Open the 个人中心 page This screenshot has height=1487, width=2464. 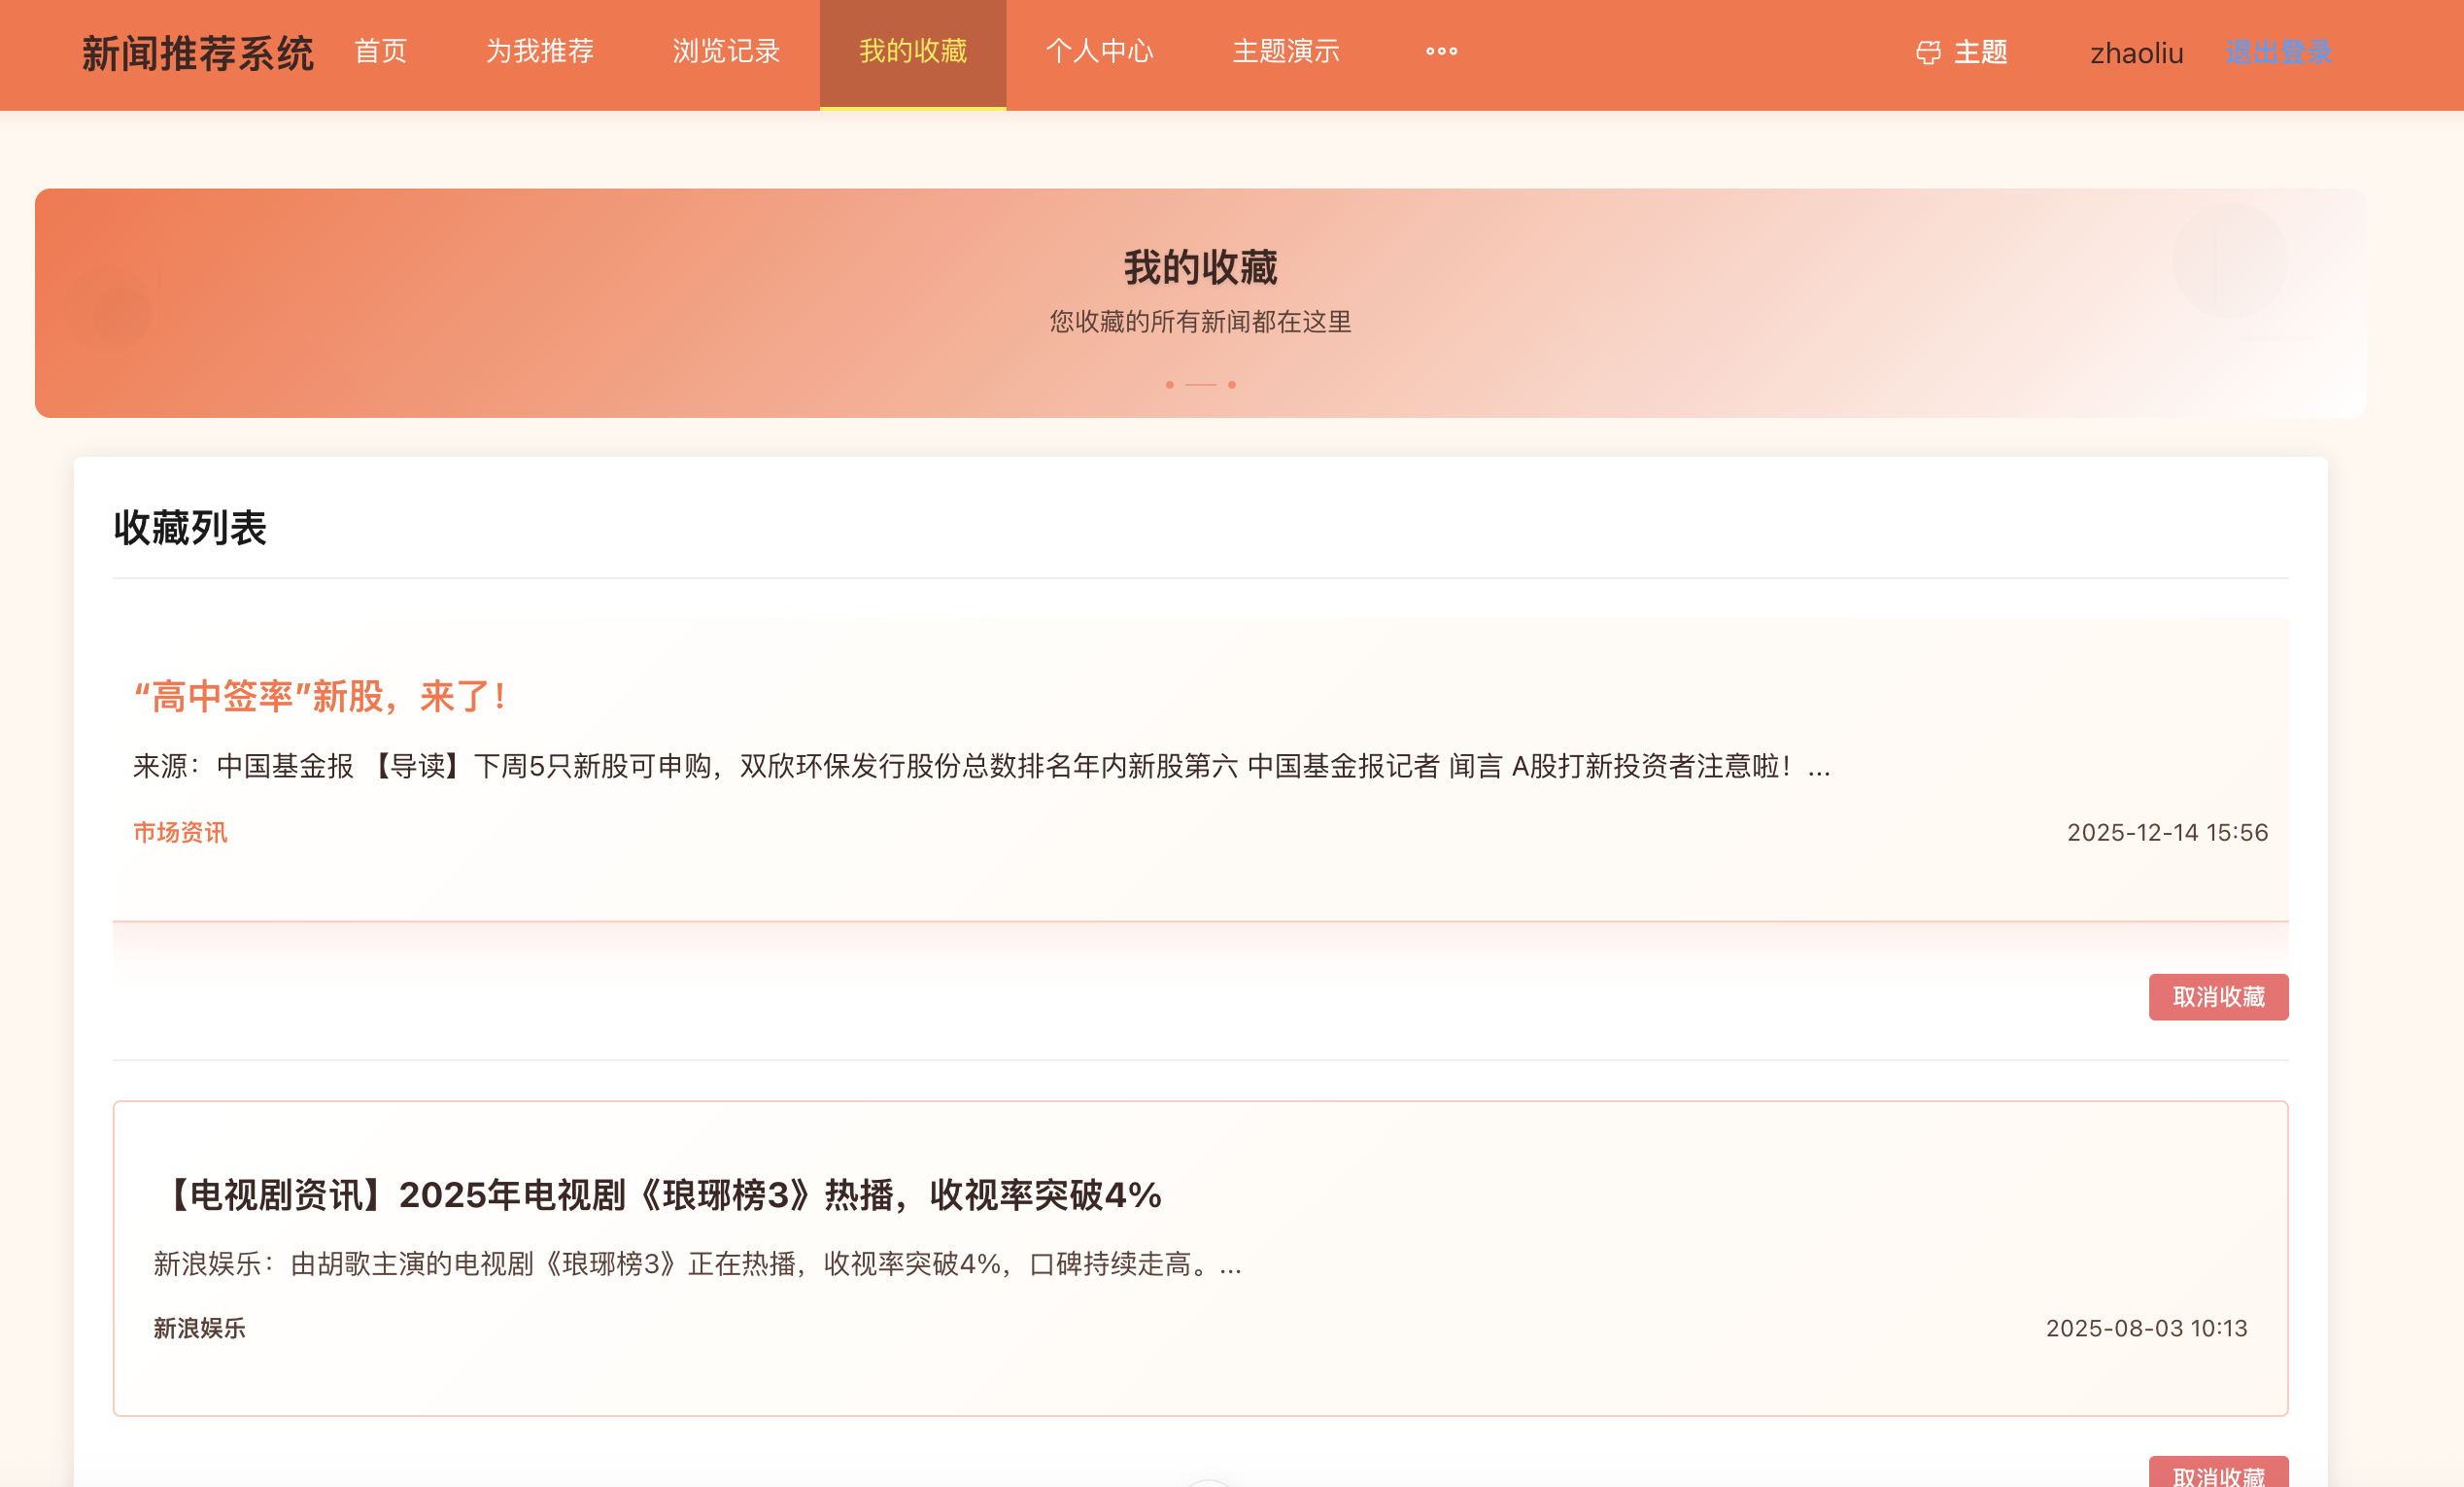click(1100, 52)
